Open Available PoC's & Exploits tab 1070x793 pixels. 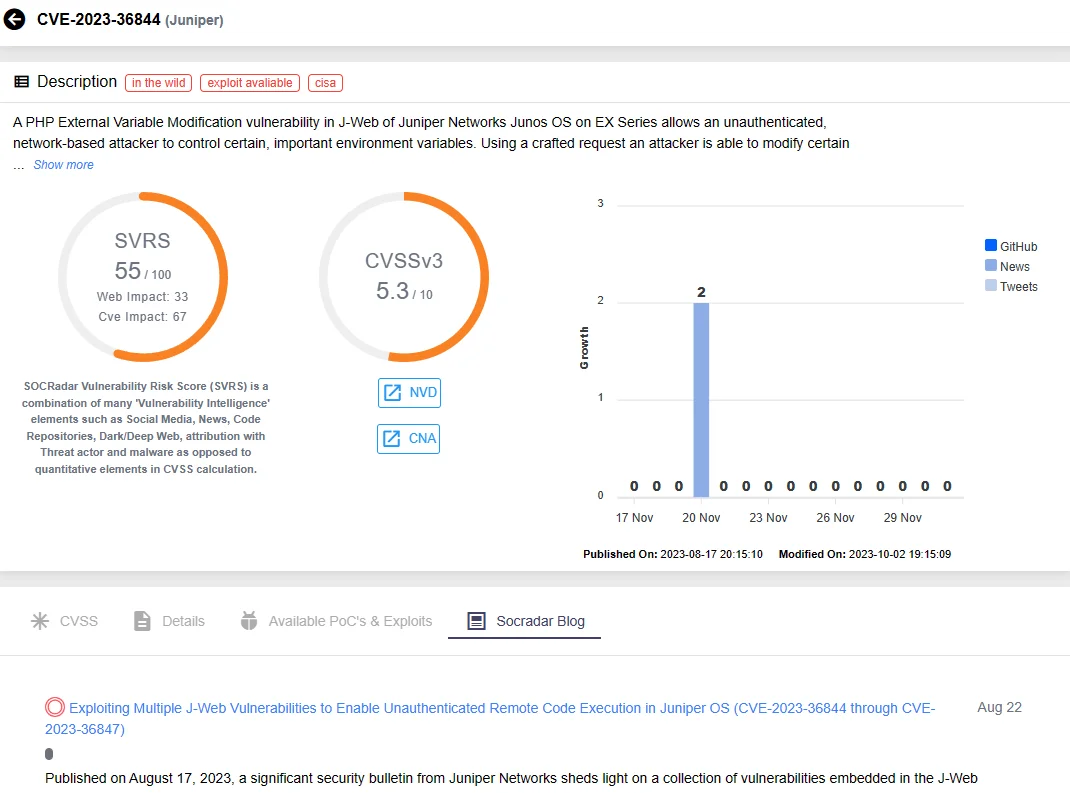click(x=336, y=621)
